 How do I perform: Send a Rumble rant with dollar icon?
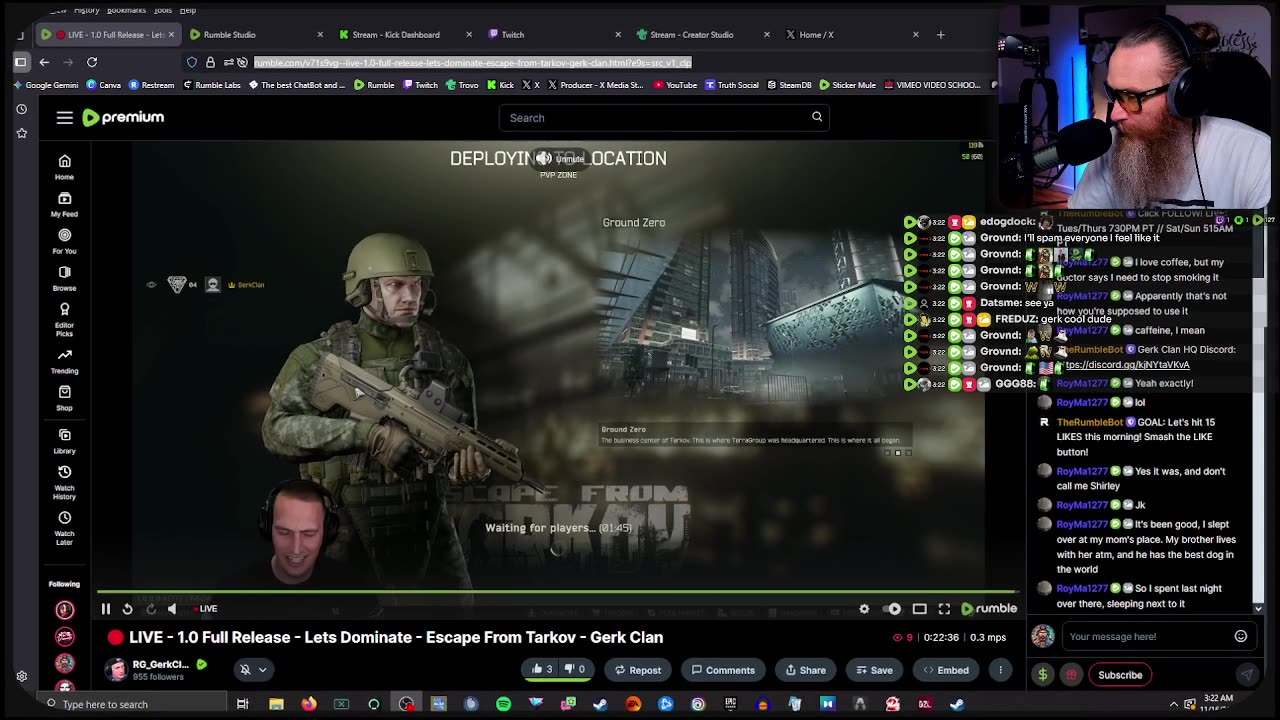click(x=1042, y=675)
